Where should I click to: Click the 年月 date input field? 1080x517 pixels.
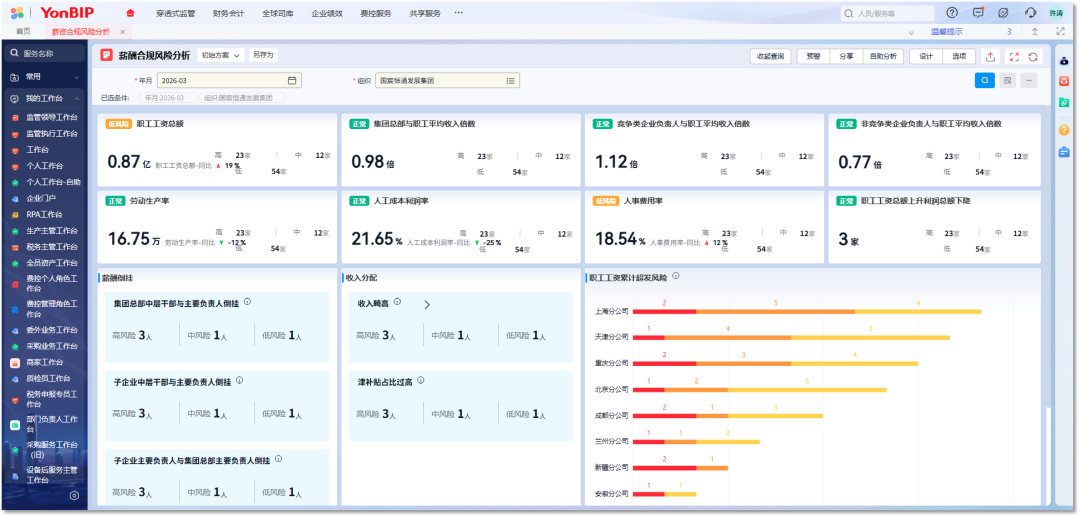click(x=229, y=81)
